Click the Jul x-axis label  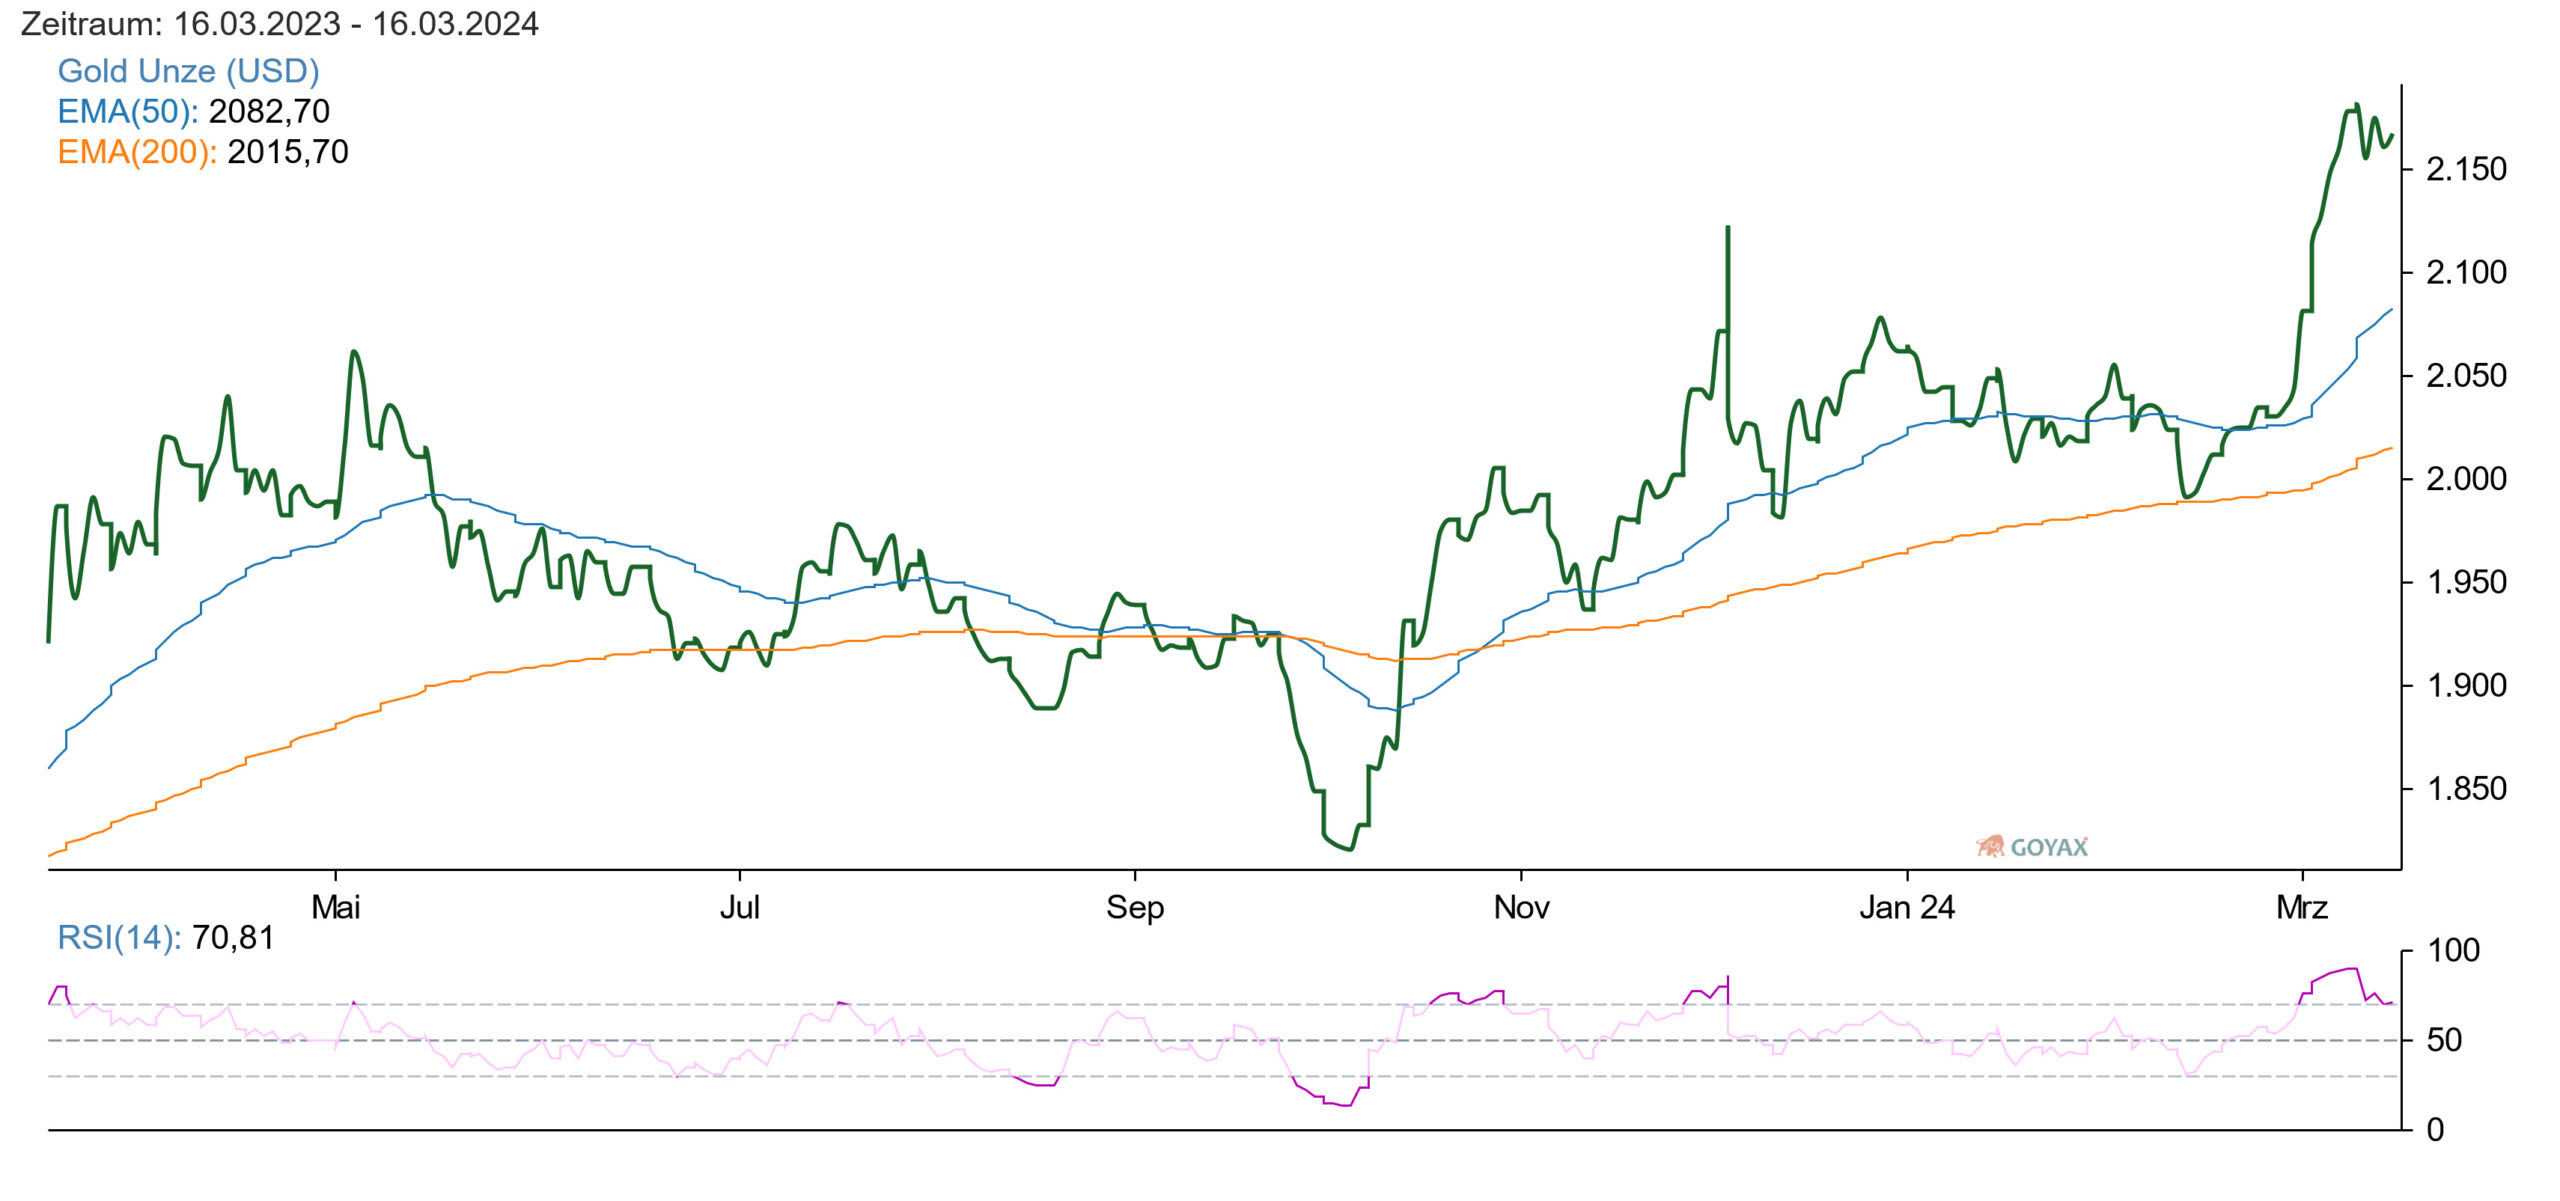pyautogui.click(x=740, y=908)
